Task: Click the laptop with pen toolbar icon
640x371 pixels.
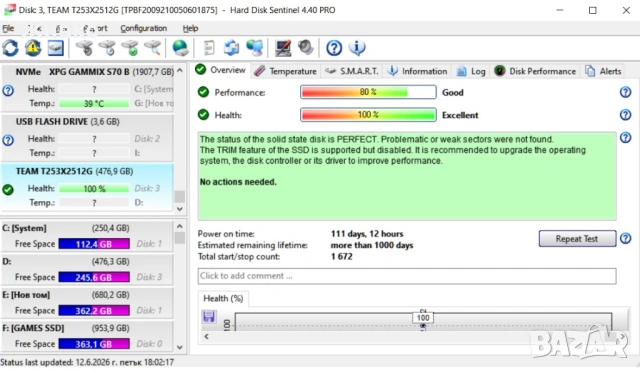Action: (283, 48)
